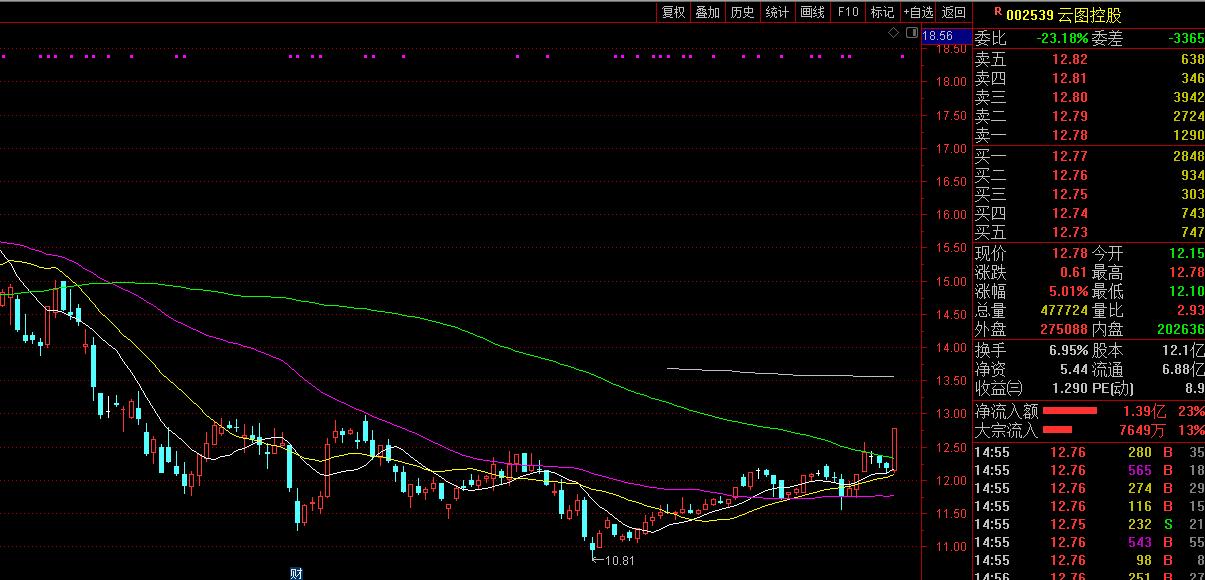Click the 收益(三) earnings quarter label
1205x580 pixels.
tap(1000, 387)
